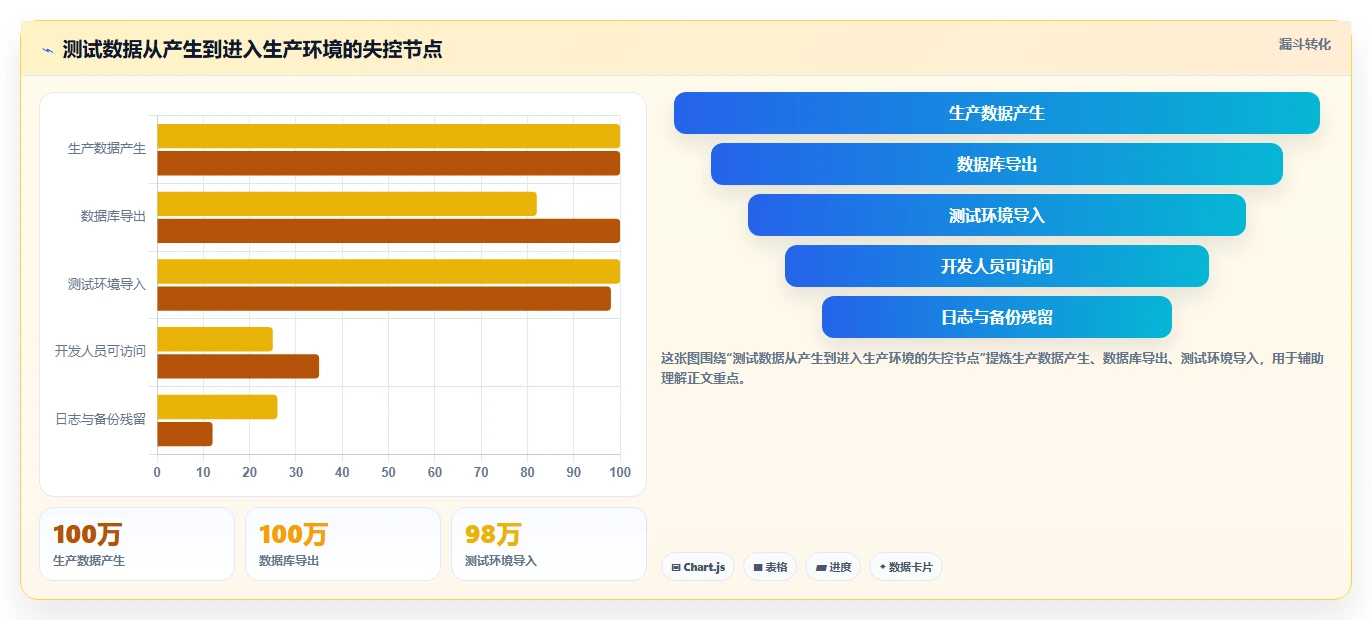Image resolution: width=1372 pixels, height=620 pixels.
Task: Click yellow bar for 数据库导出
Action: coord(347,204)
